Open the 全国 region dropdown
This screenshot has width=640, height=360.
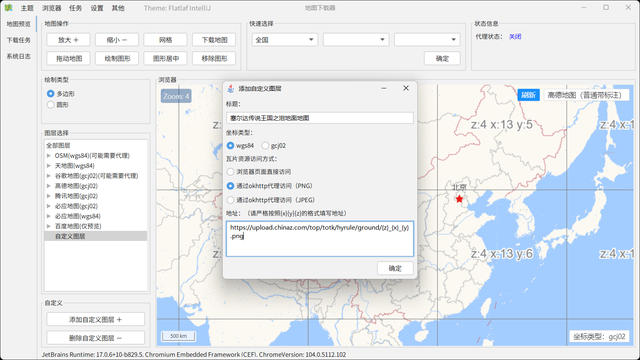click(284, 40)
